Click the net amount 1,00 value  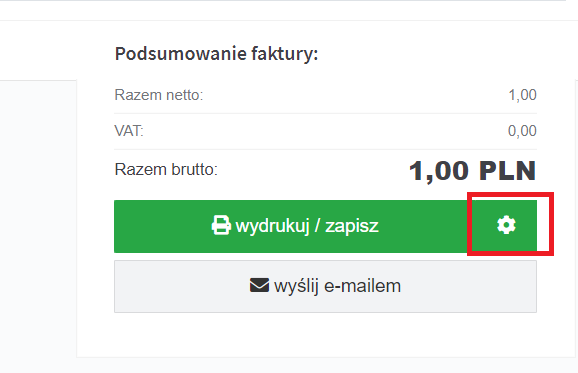click(x=522, y=95)
